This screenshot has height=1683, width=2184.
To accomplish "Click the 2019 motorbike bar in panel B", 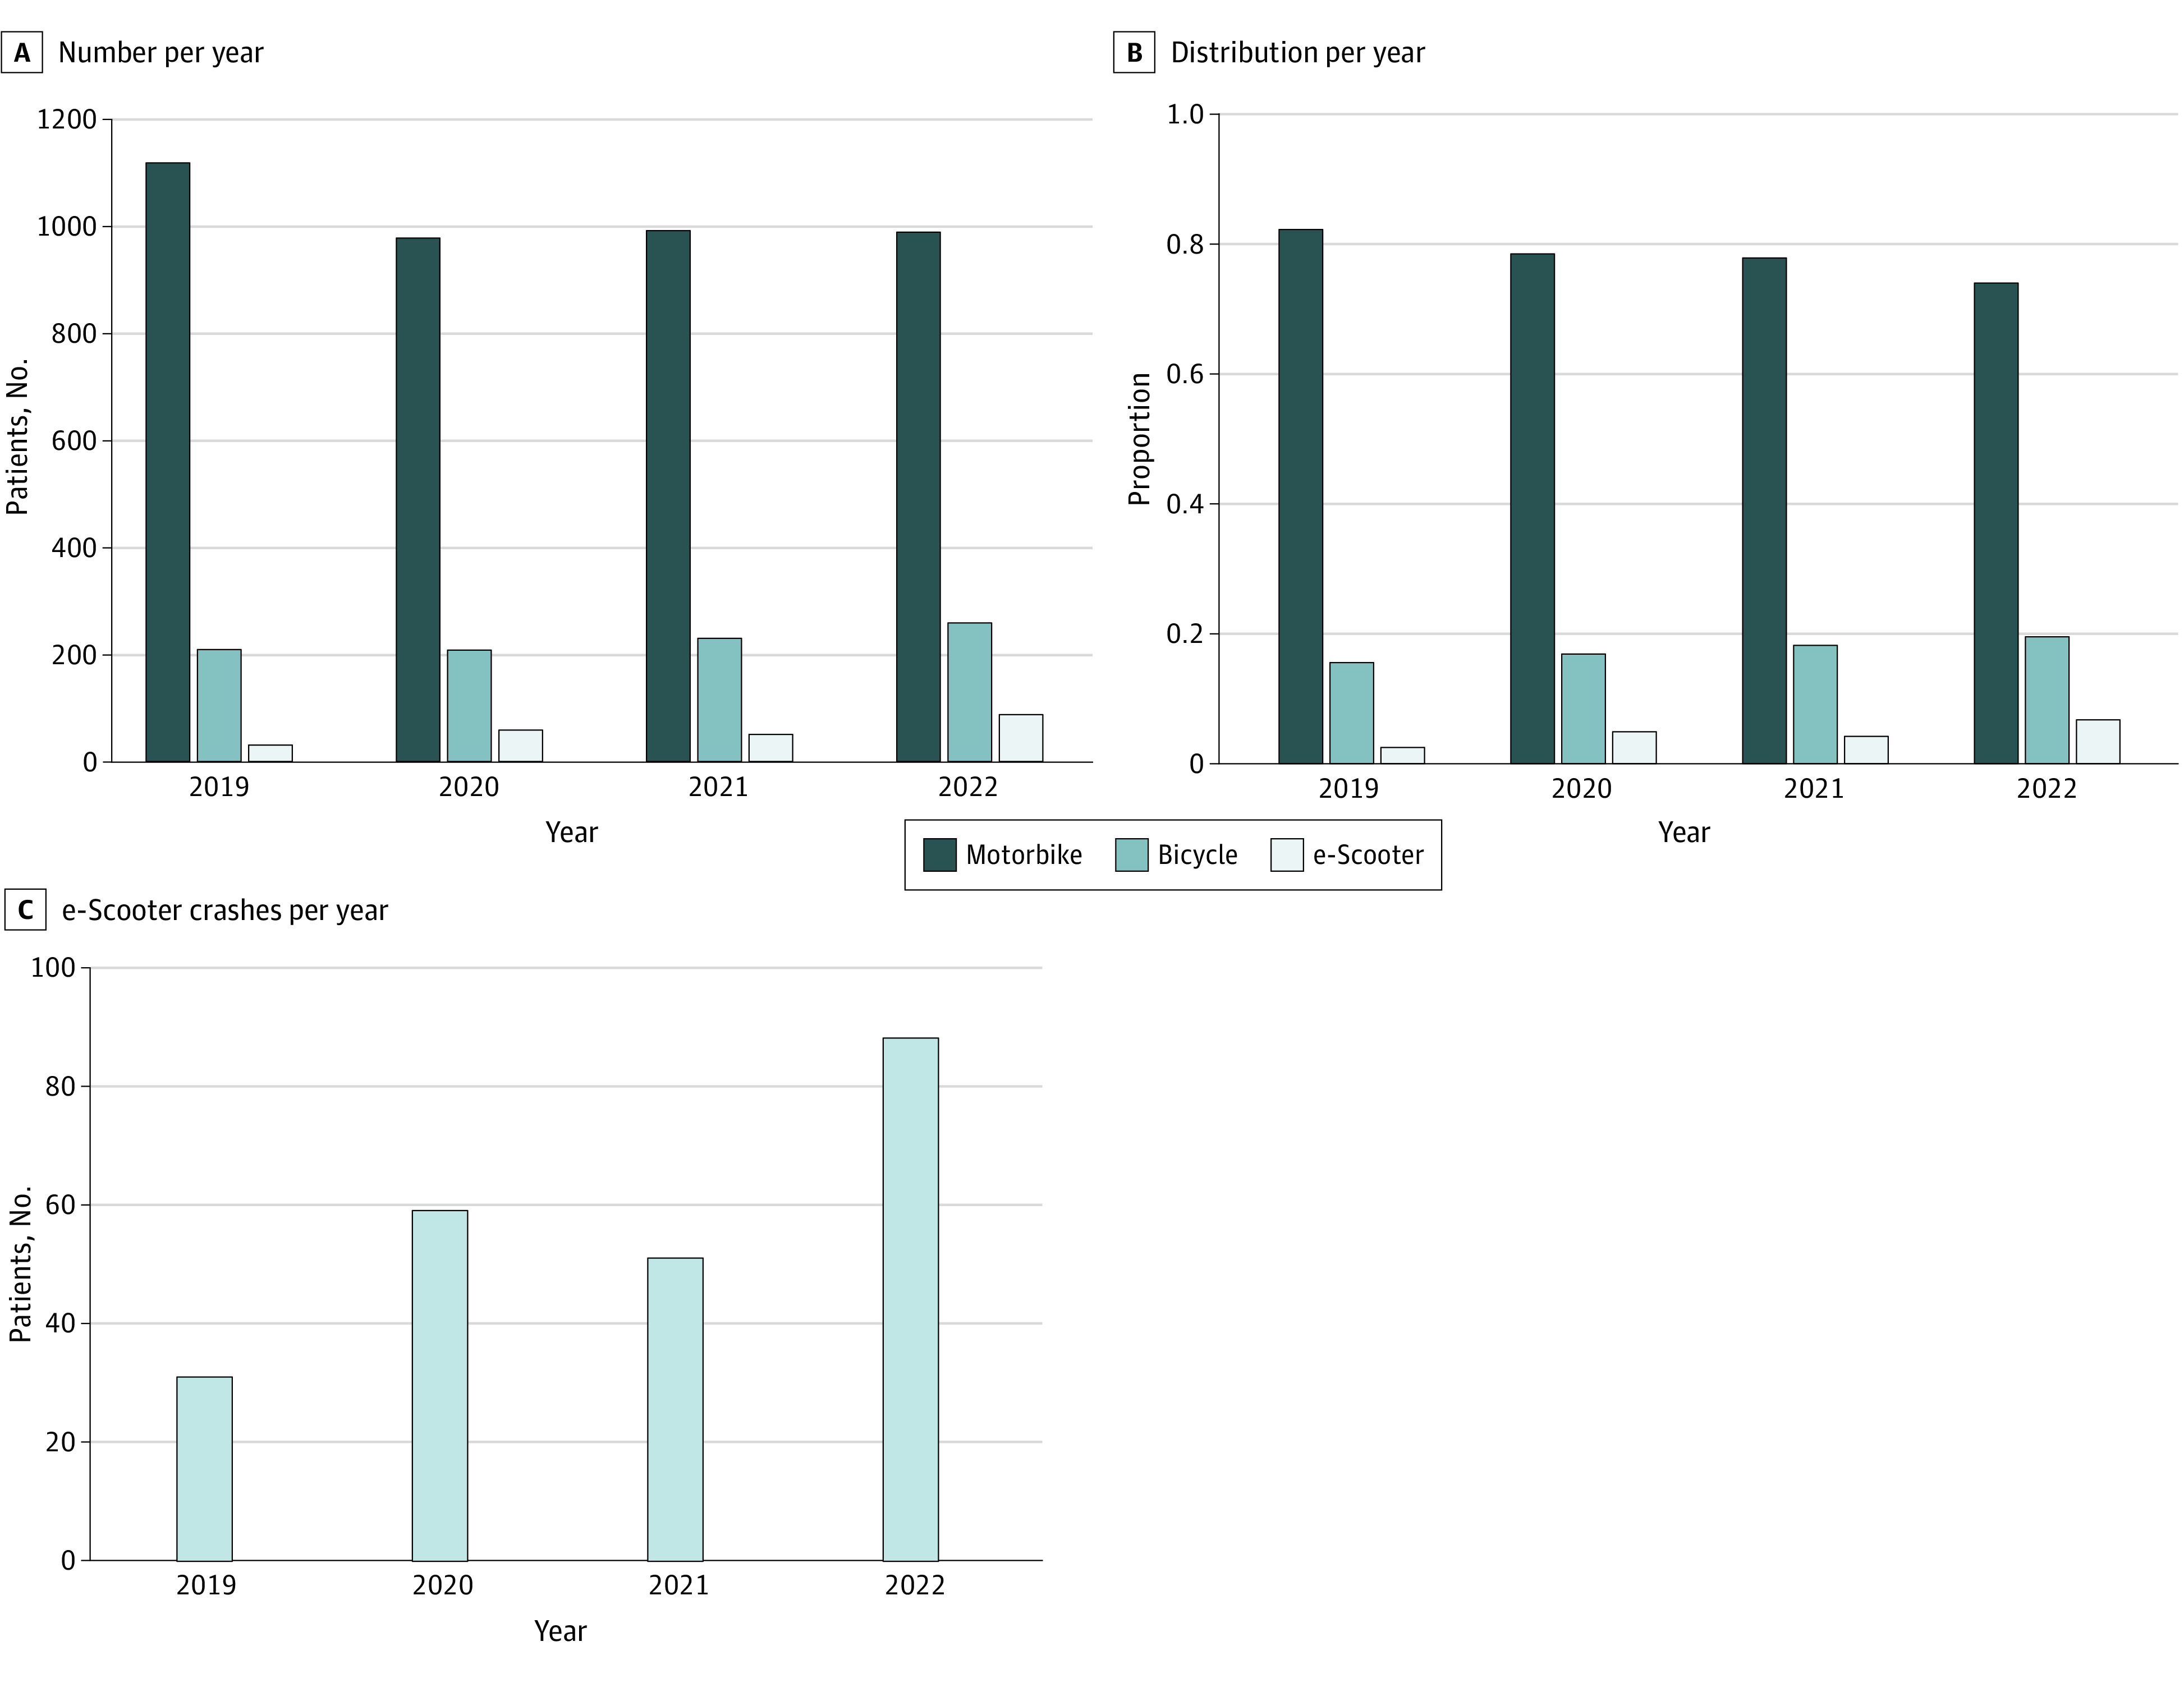I will click(x=1301, y=497).
